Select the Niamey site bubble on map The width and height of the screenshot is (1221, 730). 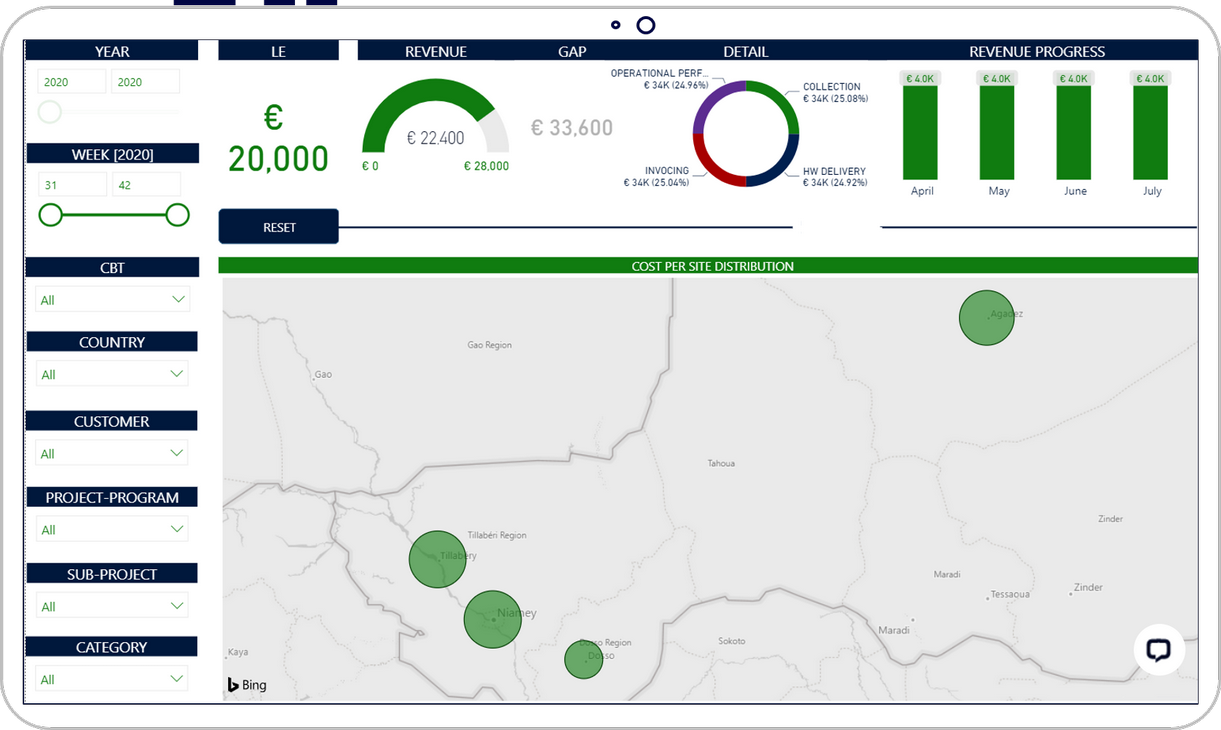tap(492, 619)
